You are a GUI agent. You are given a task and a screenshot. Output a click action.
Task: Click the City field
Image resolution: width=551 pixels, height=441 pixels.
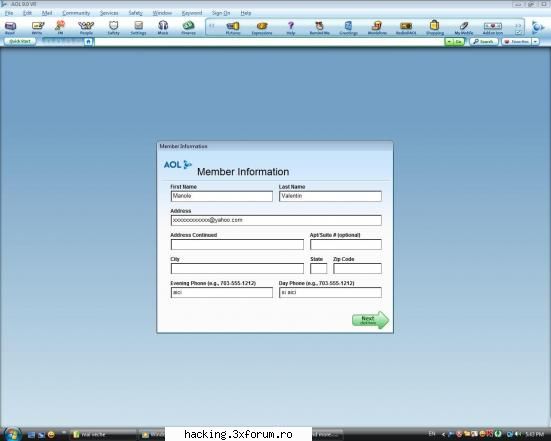pyautogui.click(x=237, y=268)
